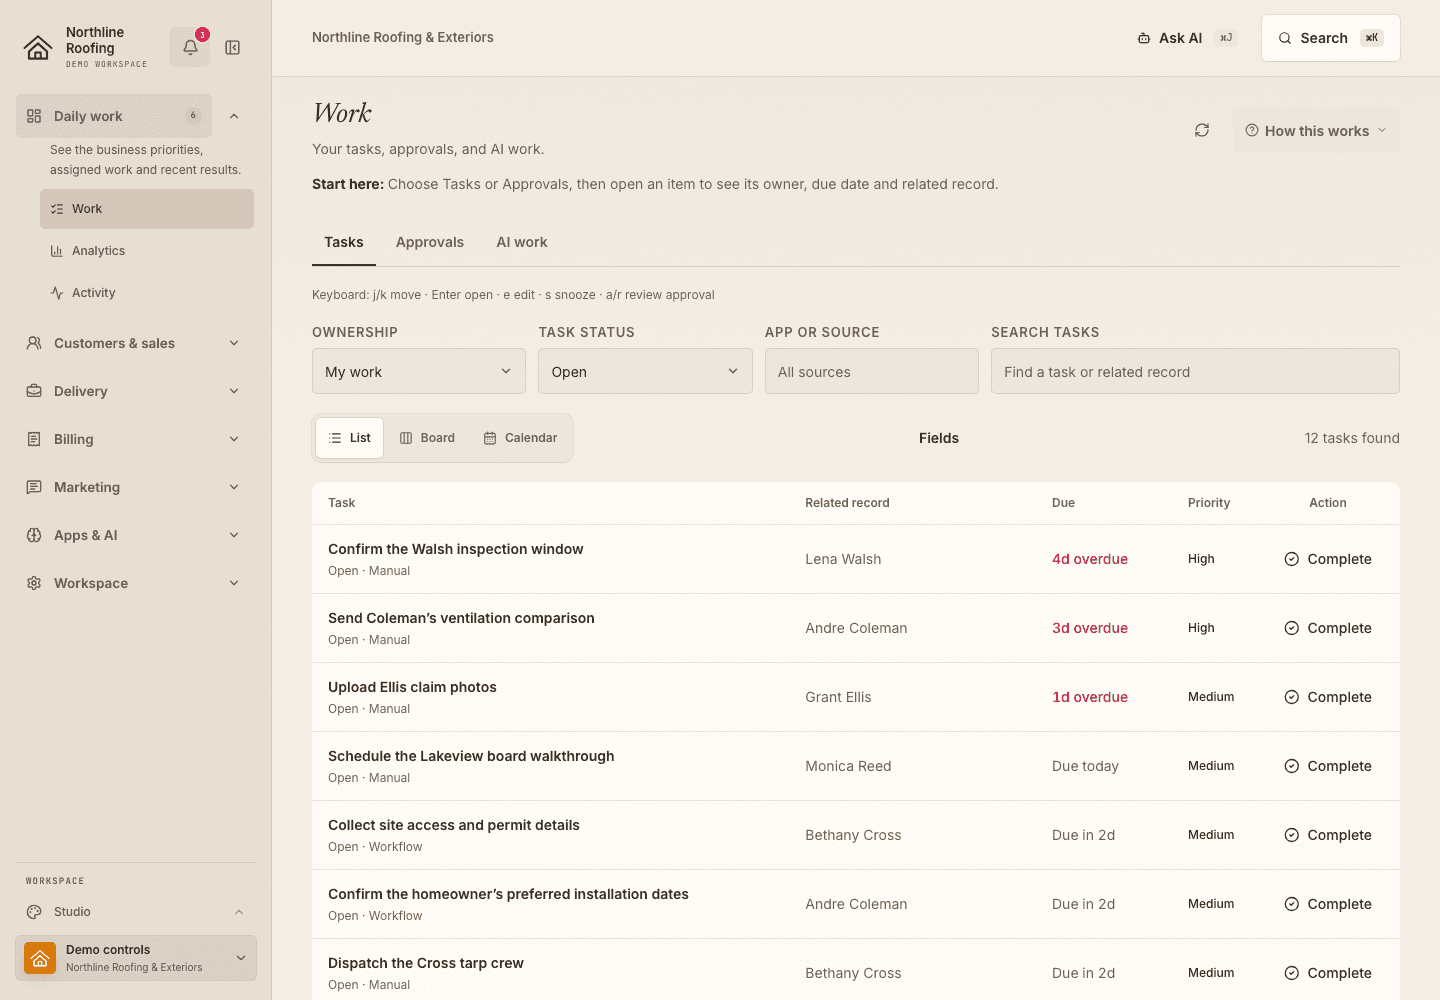
Task: Collapse the Daily work section
Action: [x=234, y=116]
